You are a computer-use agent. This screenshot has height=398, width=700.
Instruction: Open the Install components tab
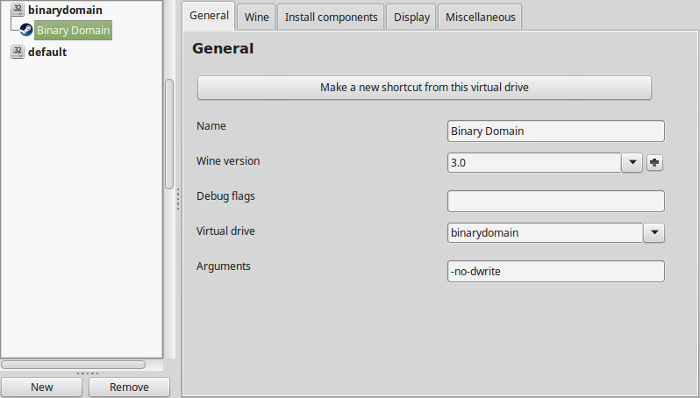(331, 17)
